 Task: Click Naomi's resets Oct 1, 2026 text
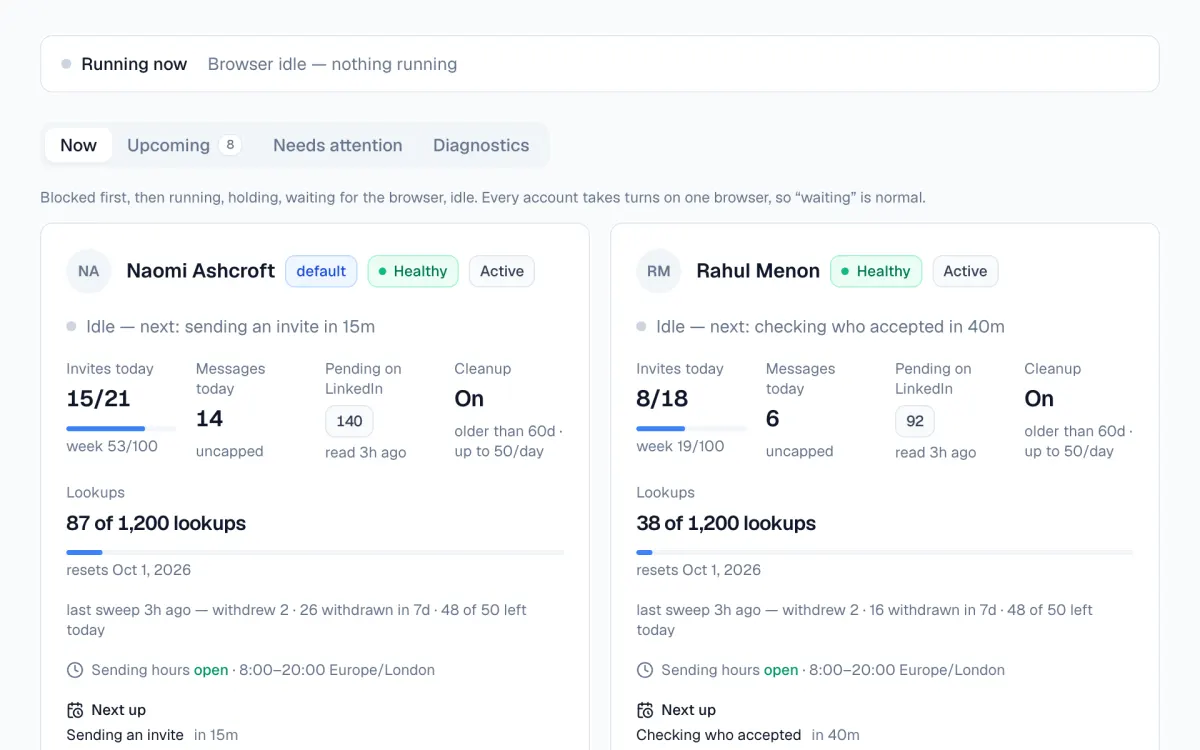(129, 570)
